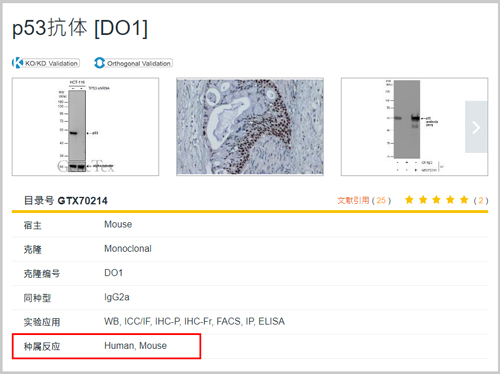Click the Orthogonal Validation badge icon
500x374 pixels.
[x=99, y=63]
